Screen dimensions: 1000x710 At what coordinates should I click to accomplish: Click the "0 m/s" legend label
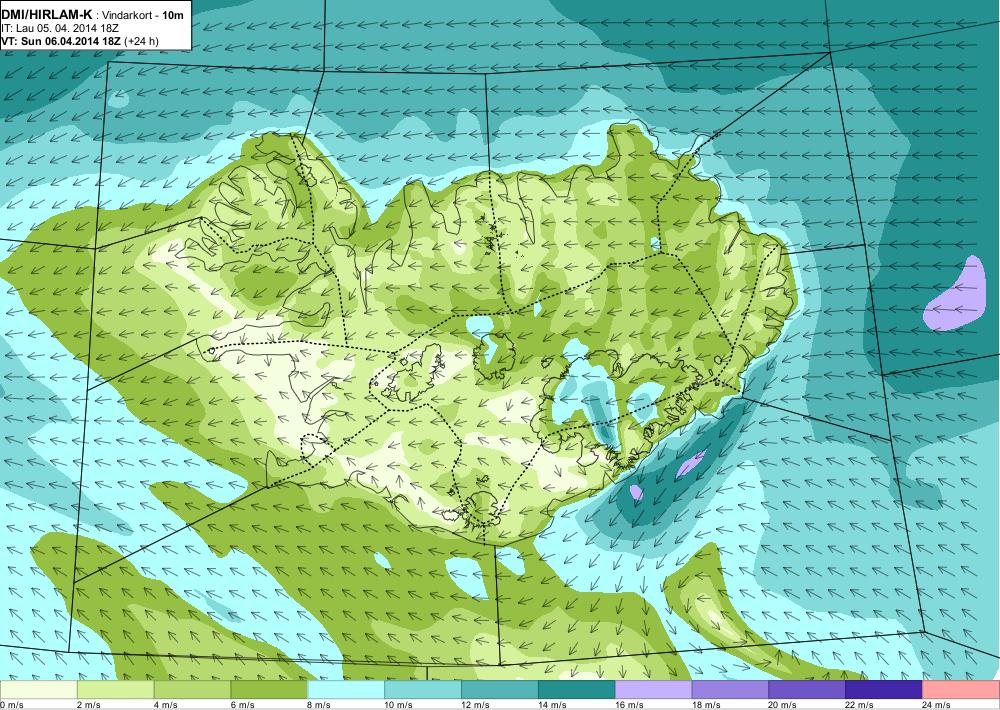click(x=12, y=705)
